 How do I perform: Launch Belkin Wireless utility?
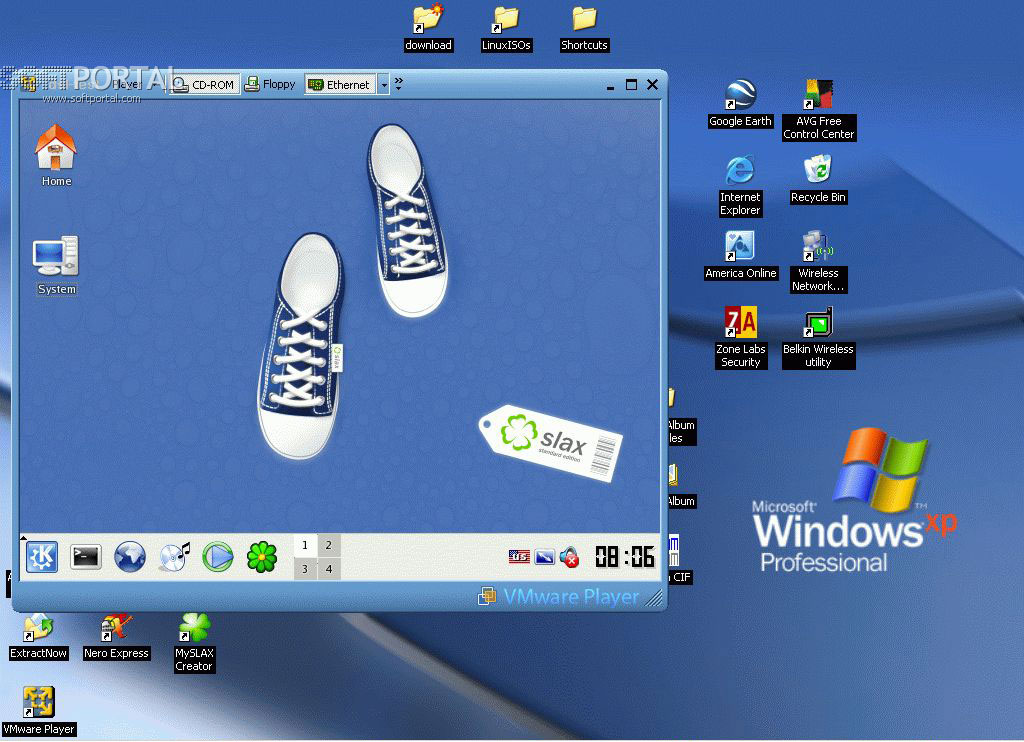[818, 337]
